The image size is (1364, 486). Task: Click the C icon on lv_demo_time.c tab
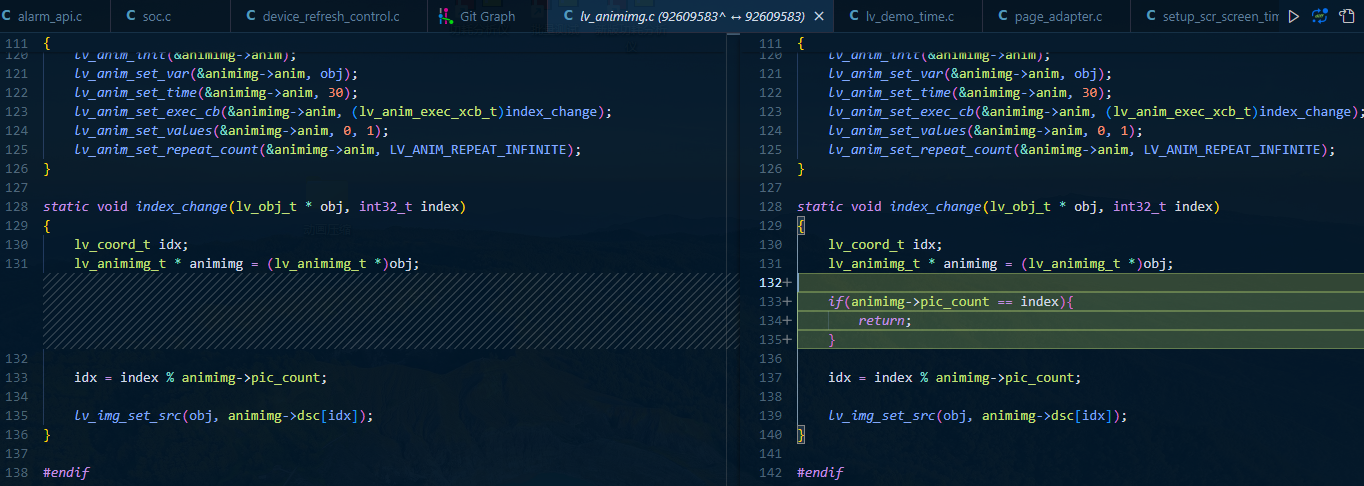(x=853, y=16)
